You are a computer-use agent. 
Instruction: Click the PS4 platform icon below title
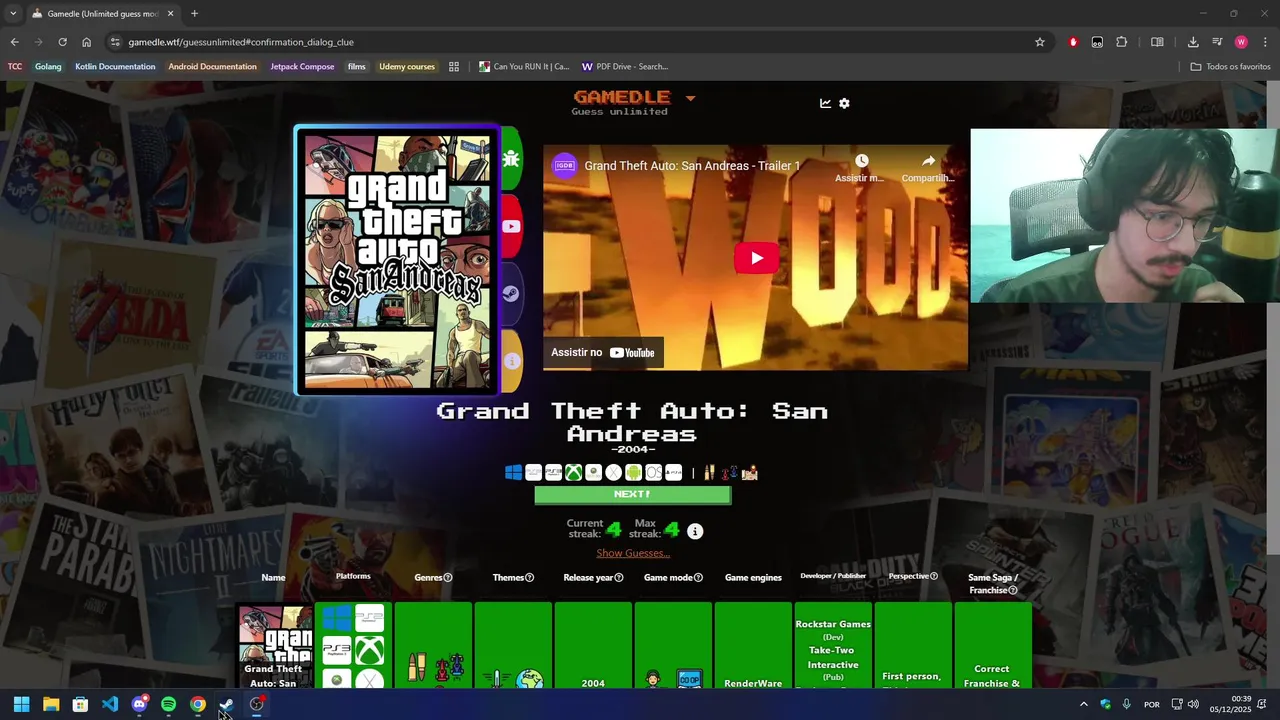[673, 473]
